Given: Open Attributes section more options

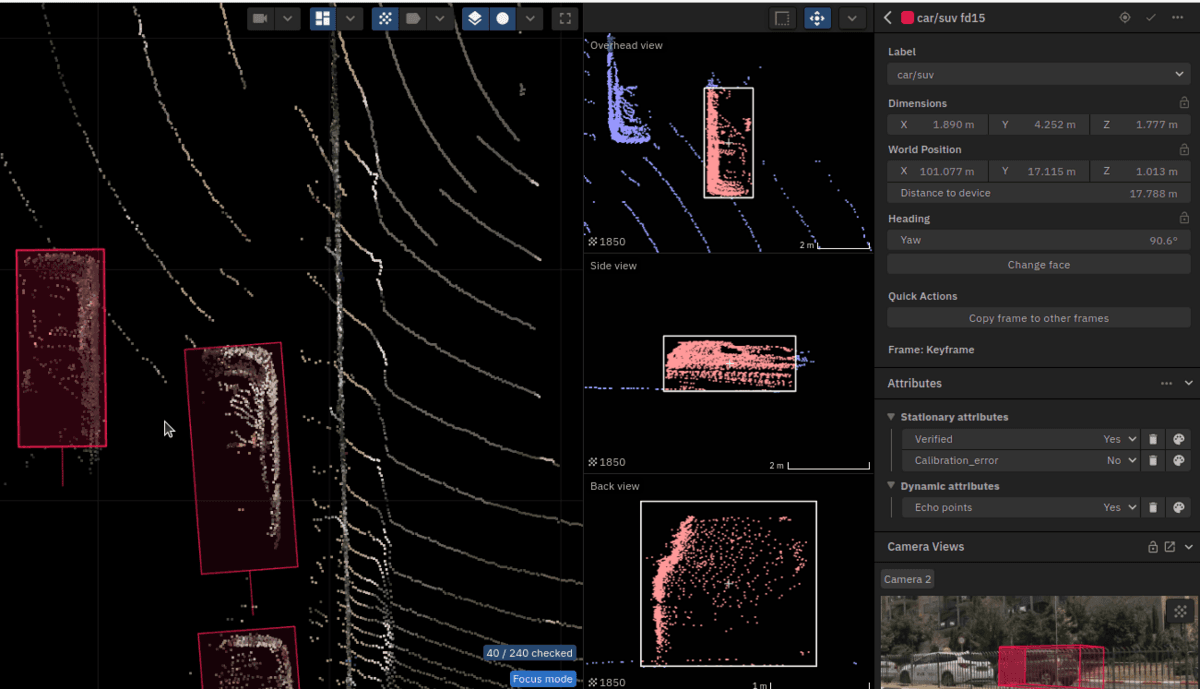Looking at the screenshot, I should [1166, 383].
